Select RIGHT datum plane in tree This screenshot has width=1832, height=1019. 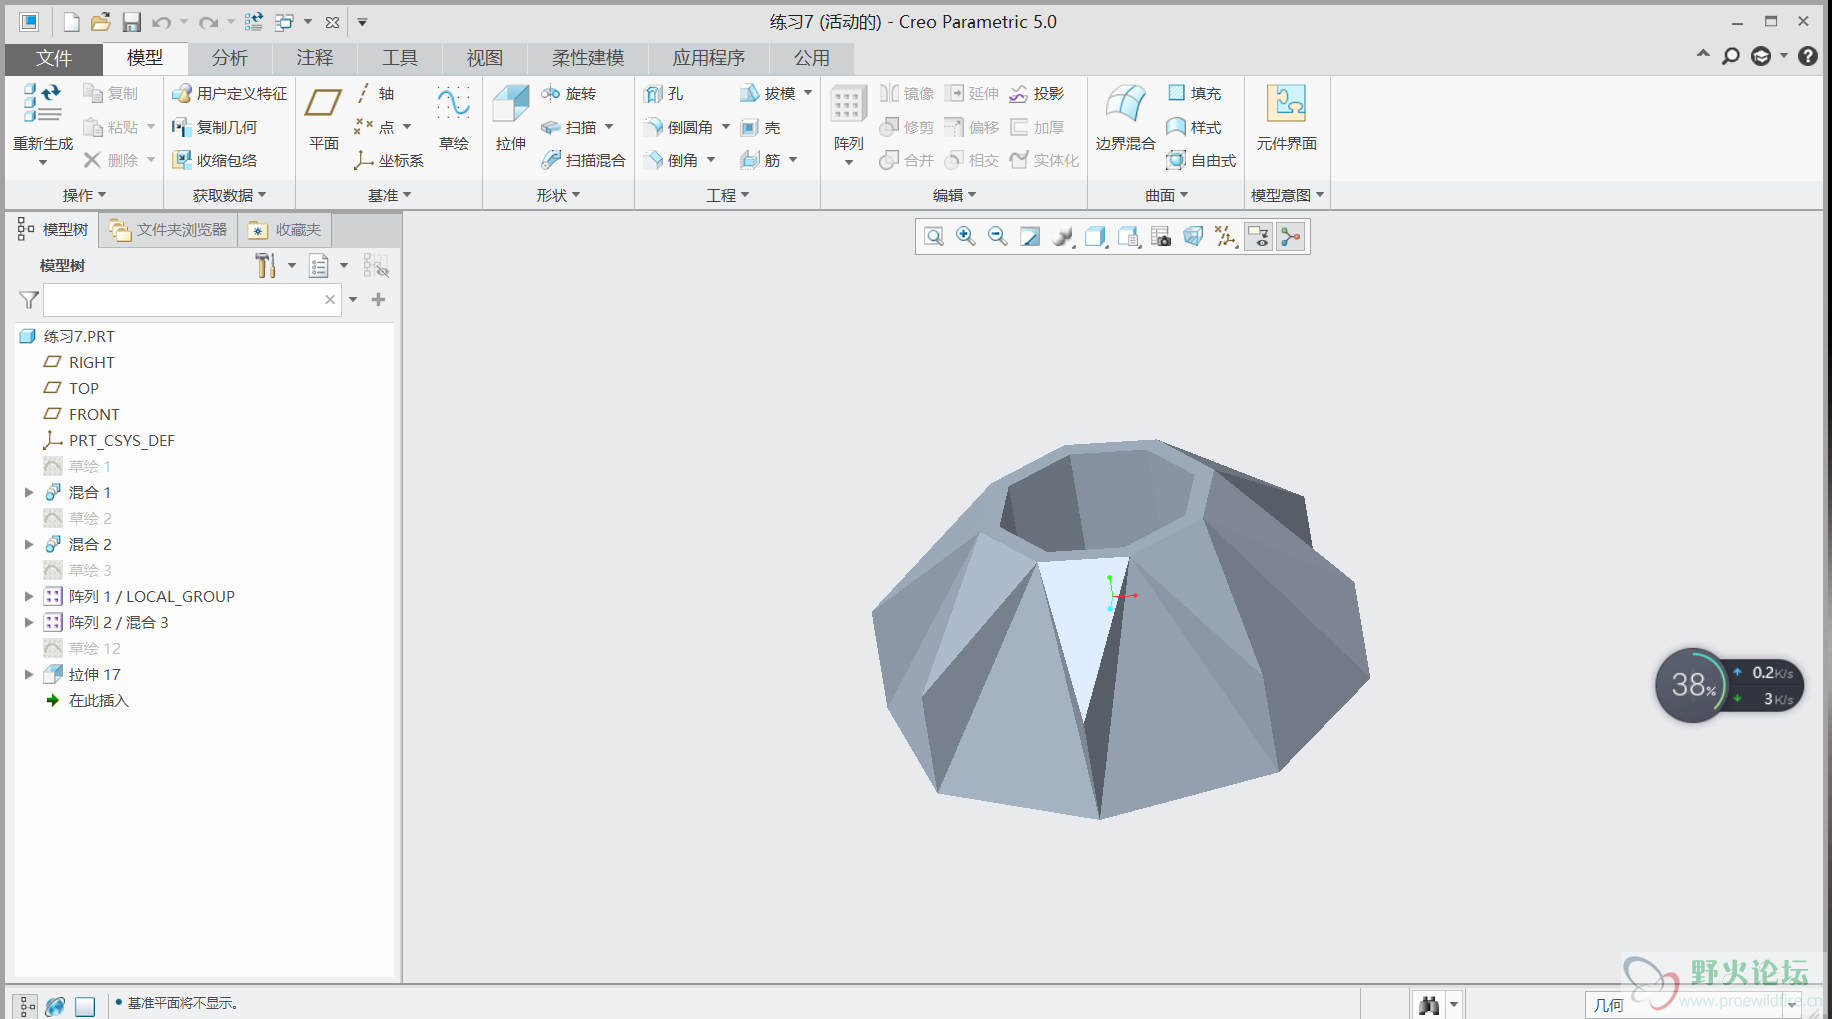point(79,362)
